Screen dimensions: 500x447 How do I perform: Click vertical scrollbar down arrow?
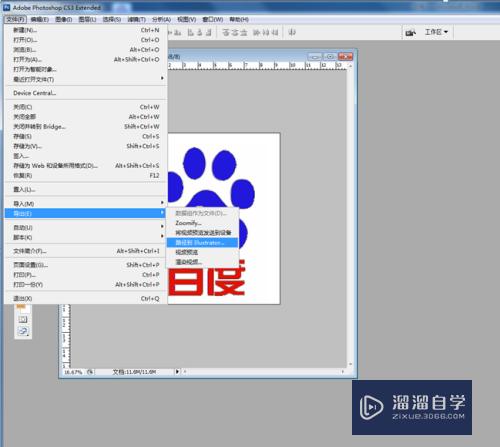click(350, 364)
